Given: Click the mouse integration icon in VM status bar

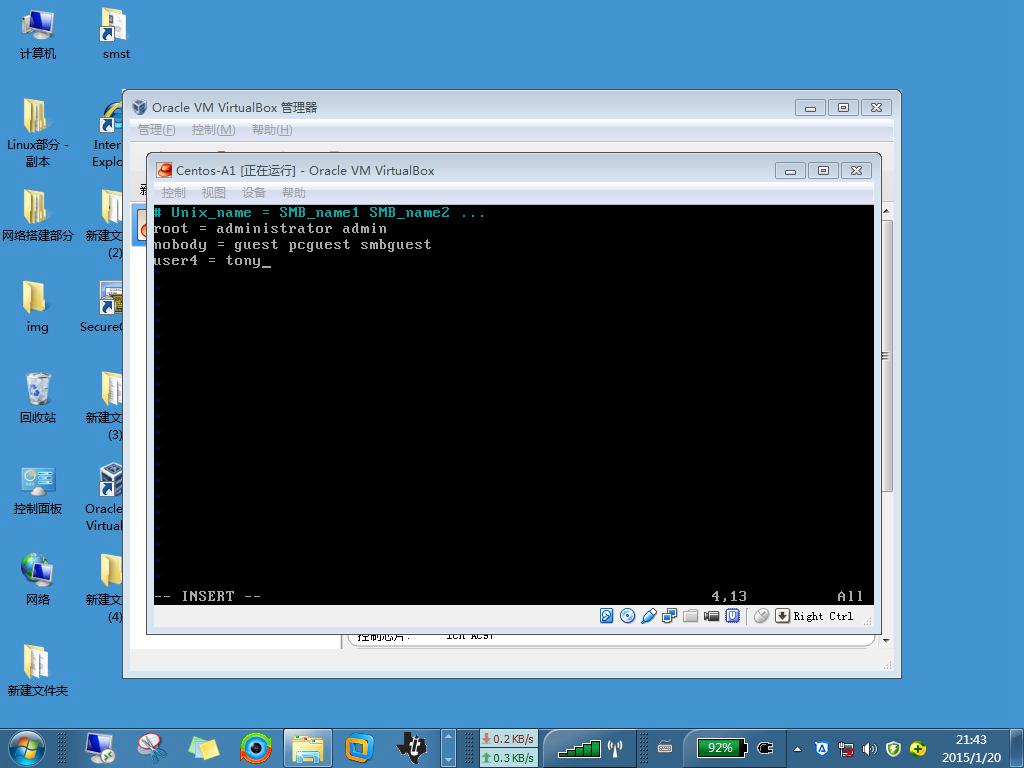Looking at the screenshot, I should click(761, 616).
